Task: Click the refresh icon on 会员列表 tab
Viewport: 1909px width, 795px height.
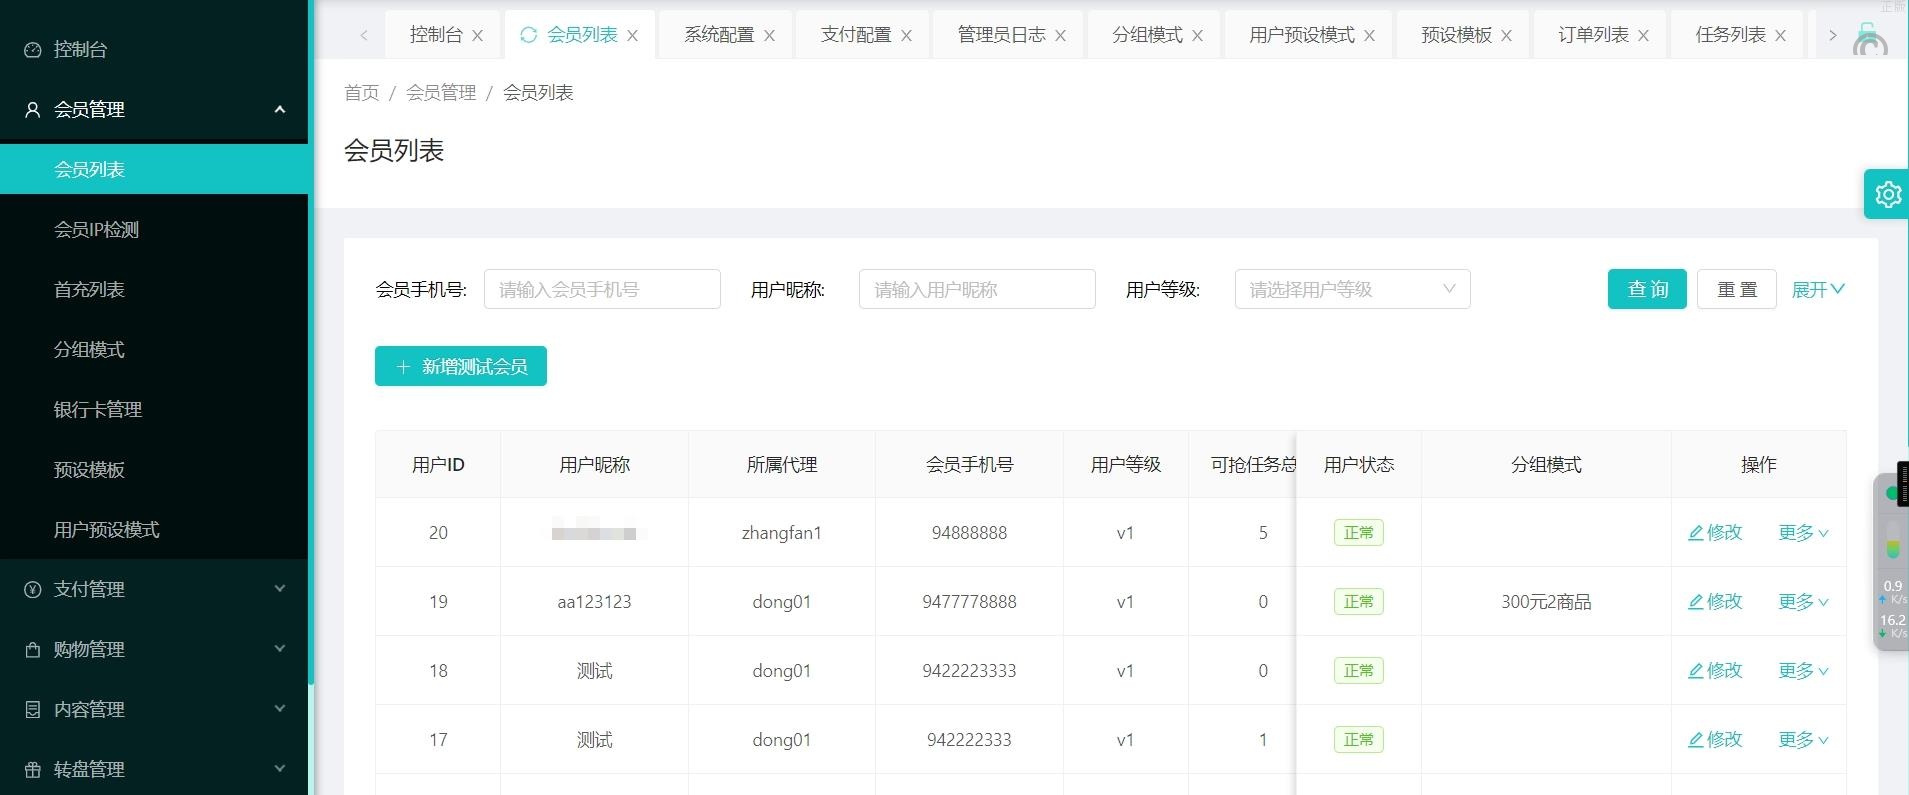Action: (x=528, y=35)
